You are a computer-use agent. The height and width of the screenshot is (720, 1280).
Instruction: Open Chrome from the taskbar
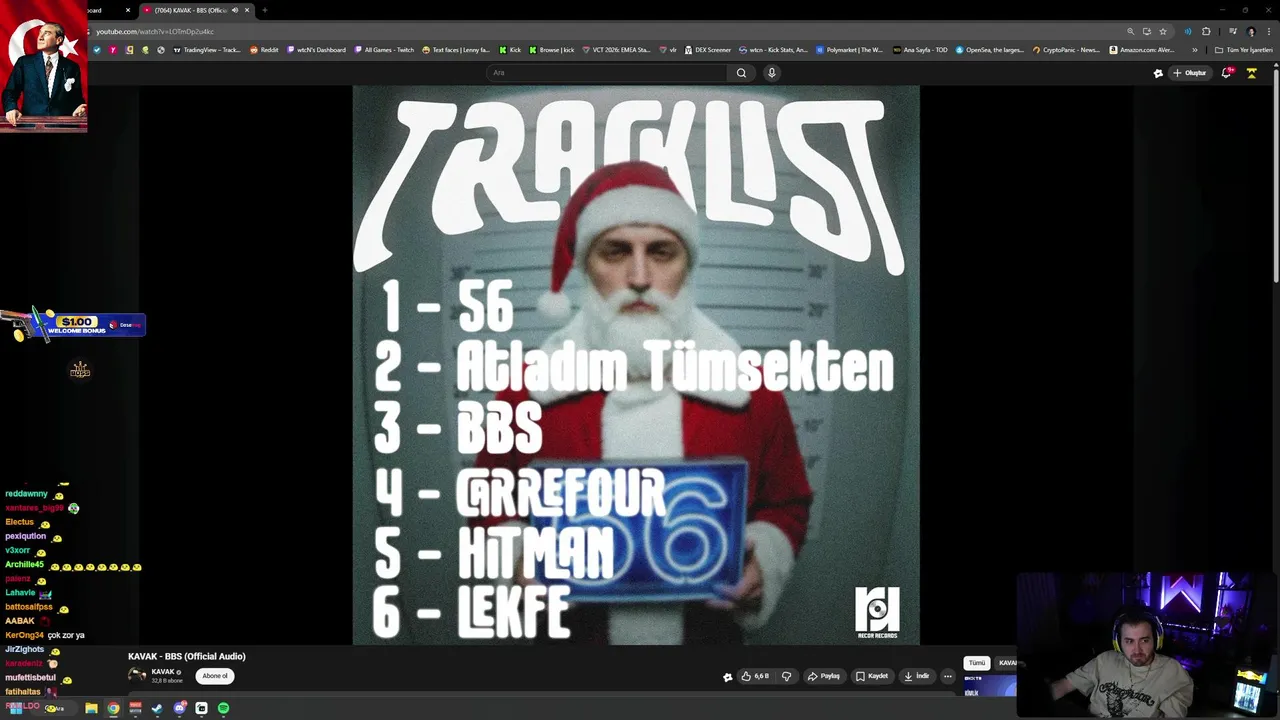[x=113, y=708]
